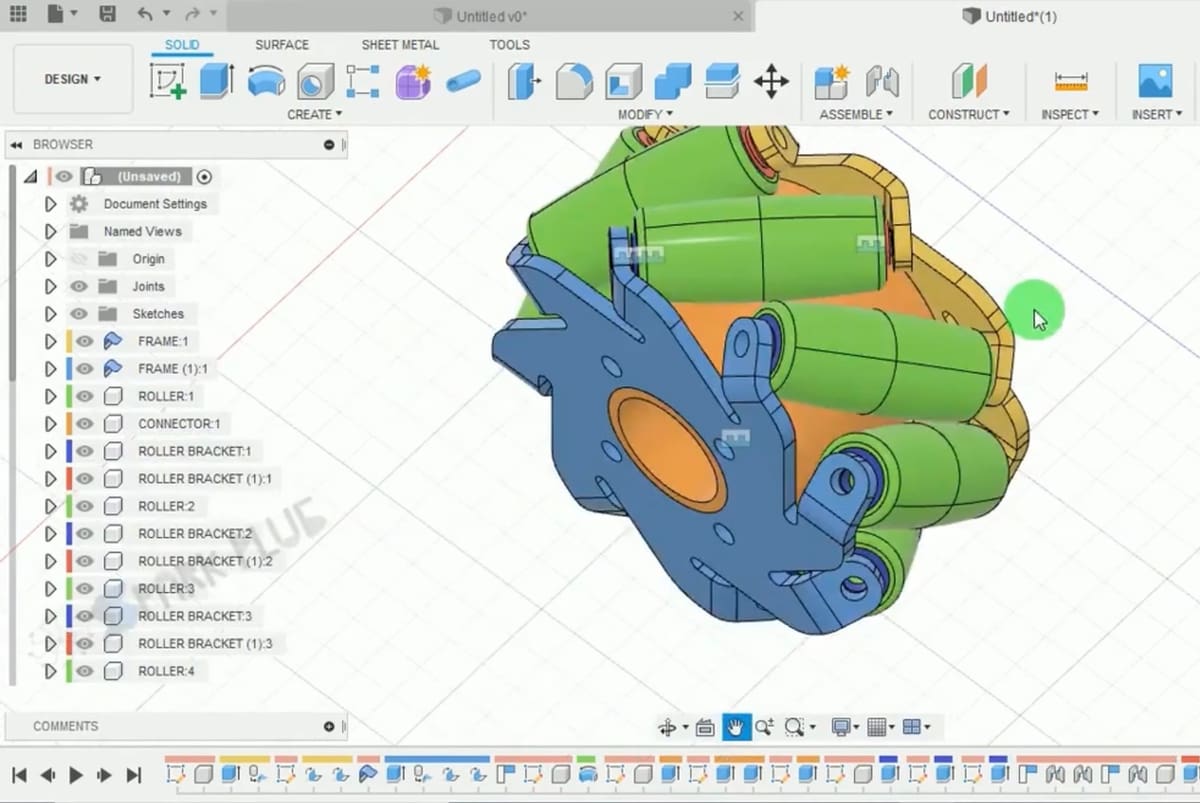Expand the ROLLER:2 node
Screen dimensions: 1200x803
point(51,506)
